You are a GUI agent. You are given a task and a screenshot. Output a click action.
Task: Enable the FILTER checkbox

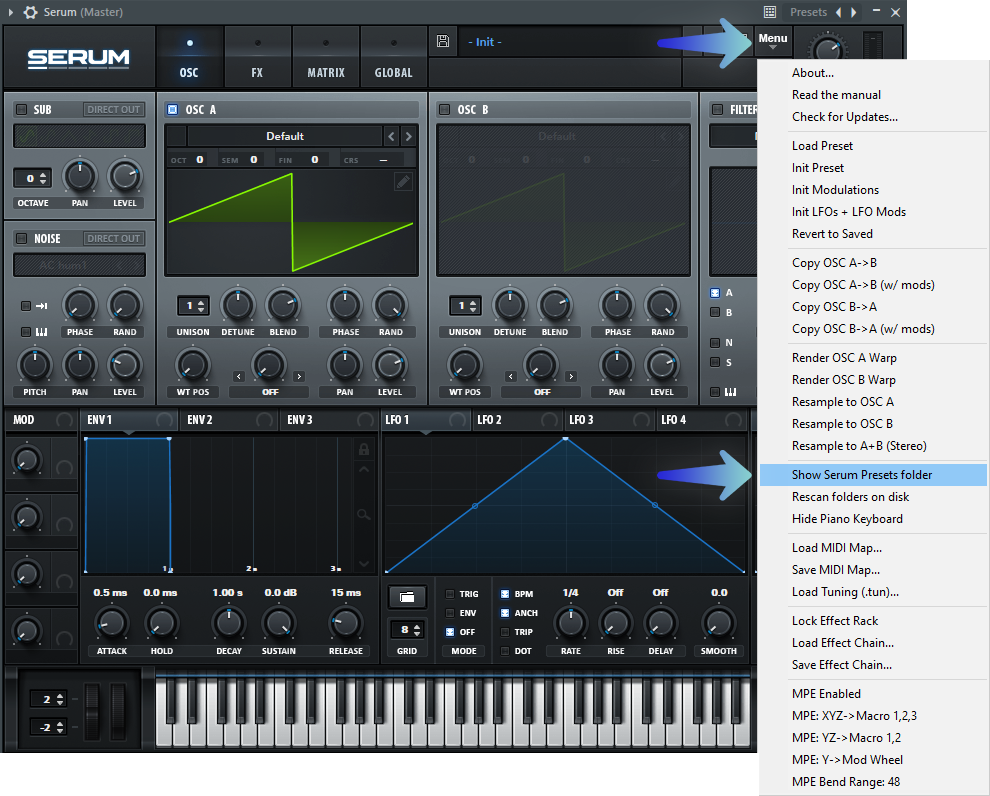click(717, 109)
